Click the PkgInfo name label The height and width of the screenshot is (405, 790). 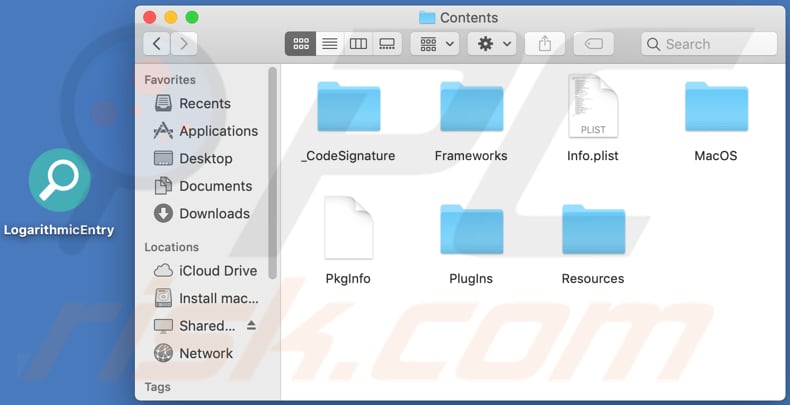[348, 279]
